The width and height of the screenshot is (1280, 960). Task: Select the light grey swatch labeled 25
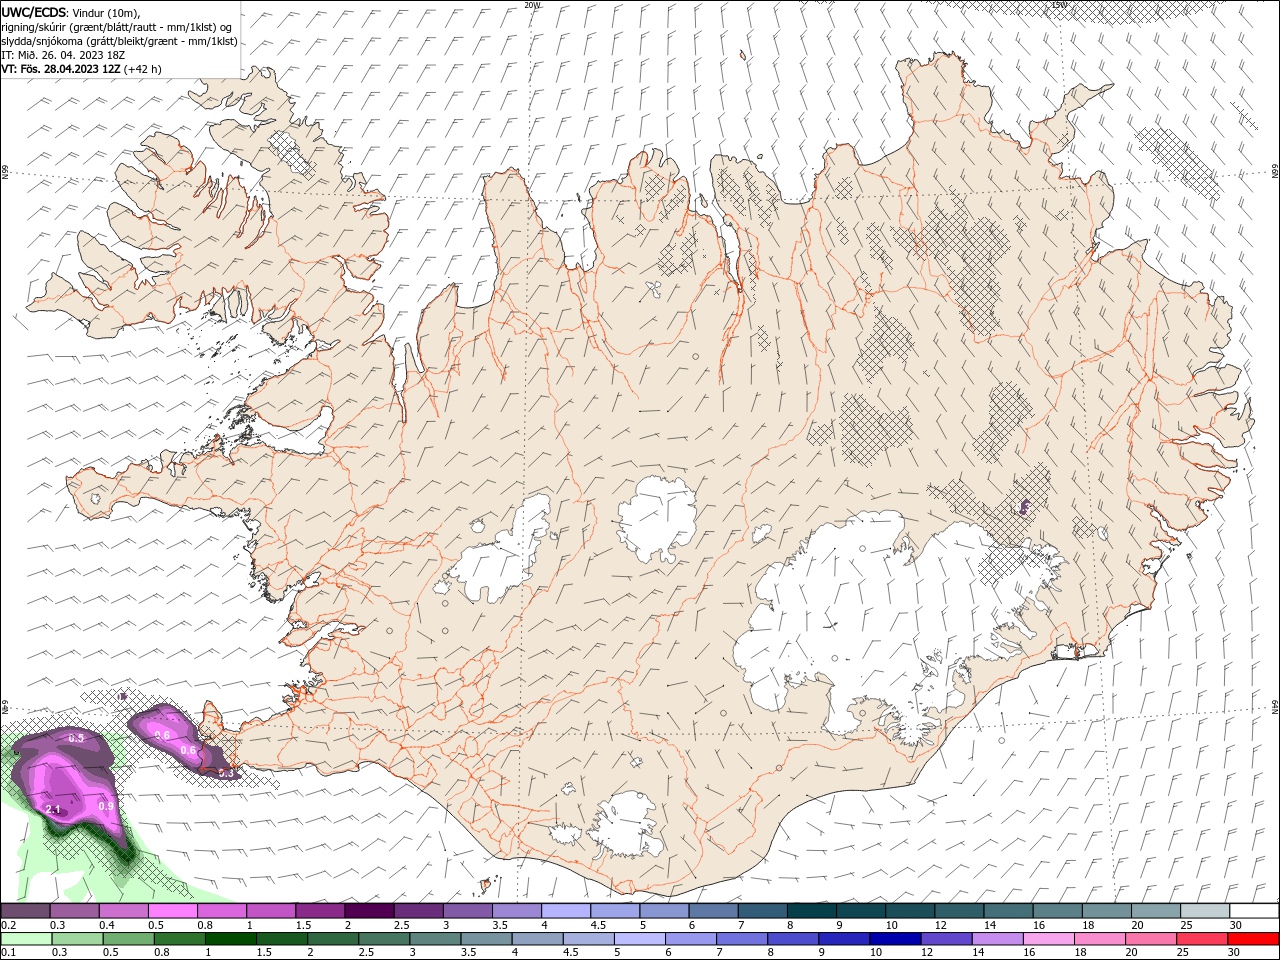click(1205, 911)
